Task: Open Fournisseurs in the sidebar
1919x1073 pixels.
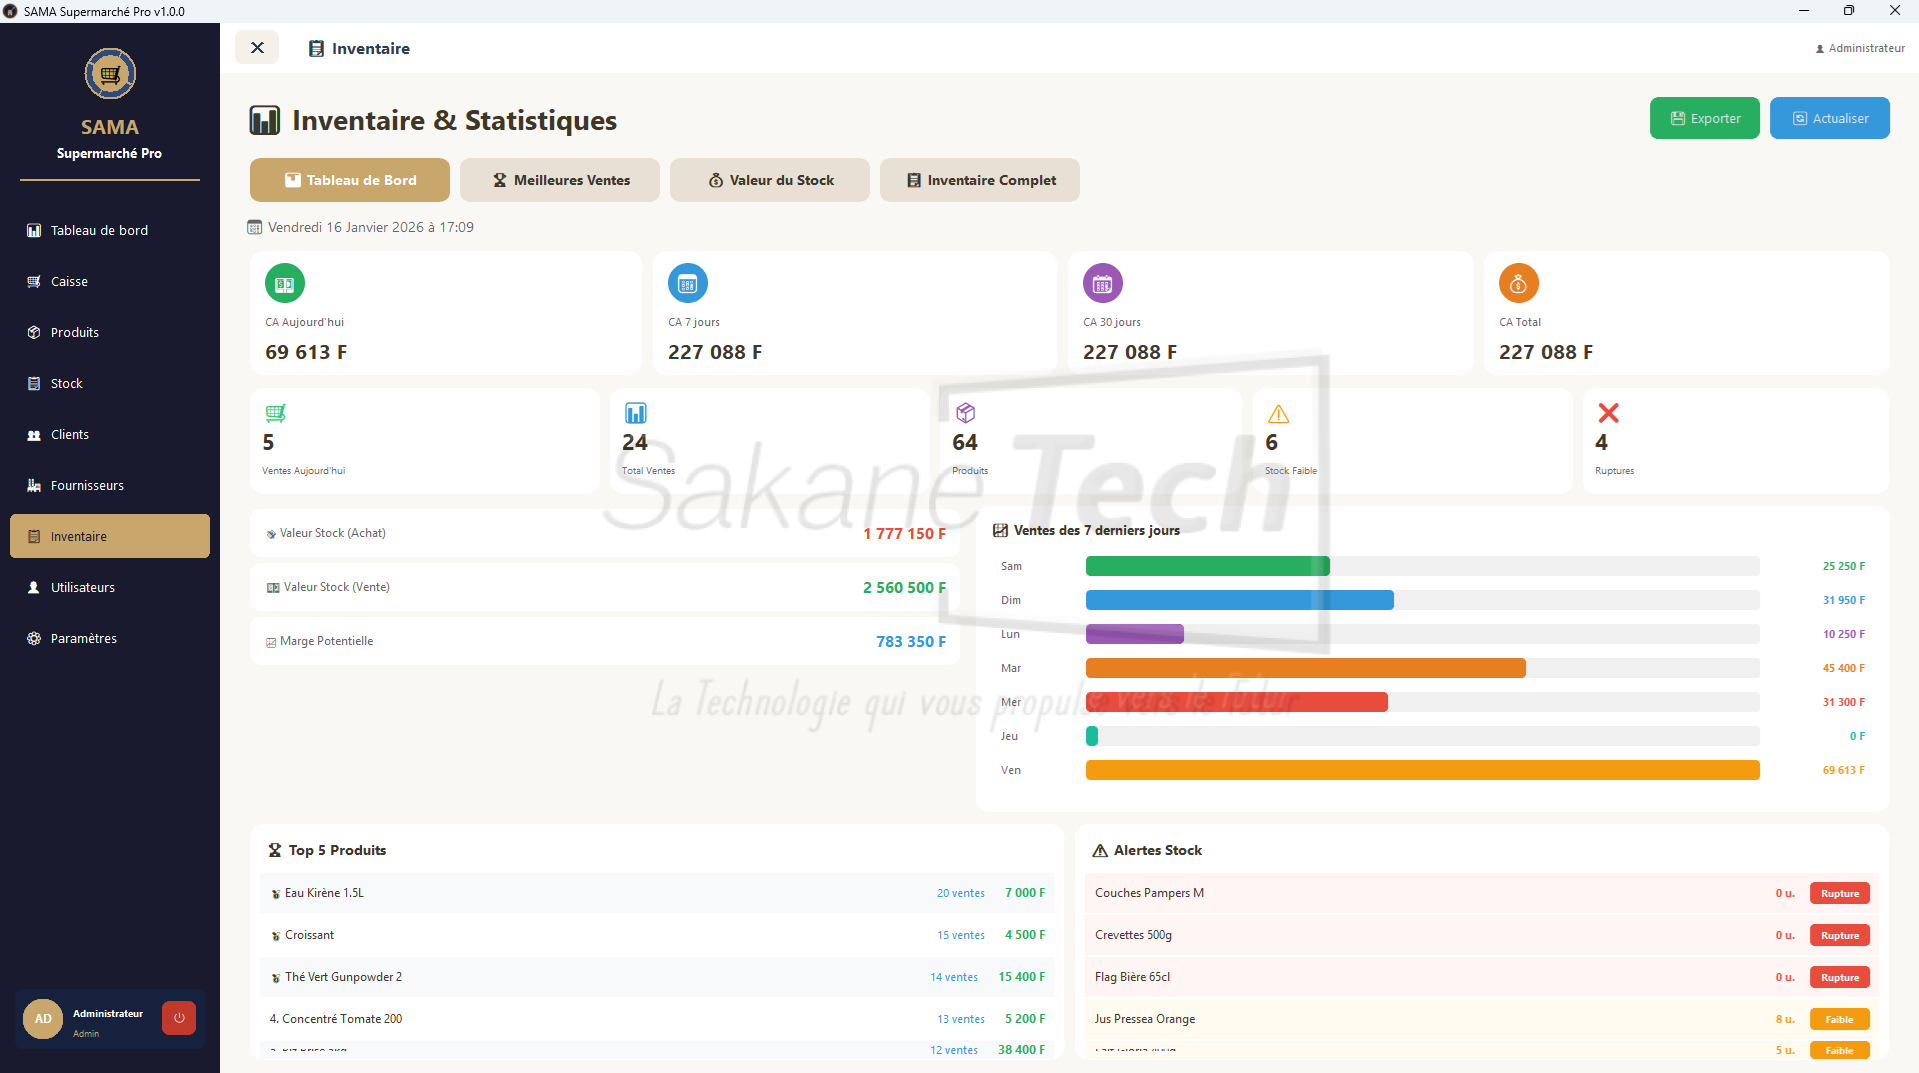Action: click(110, 485)
